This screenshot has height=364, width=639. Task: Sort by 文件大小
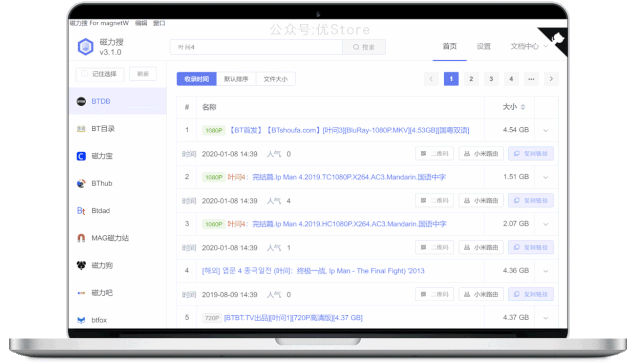coord(275,79)
